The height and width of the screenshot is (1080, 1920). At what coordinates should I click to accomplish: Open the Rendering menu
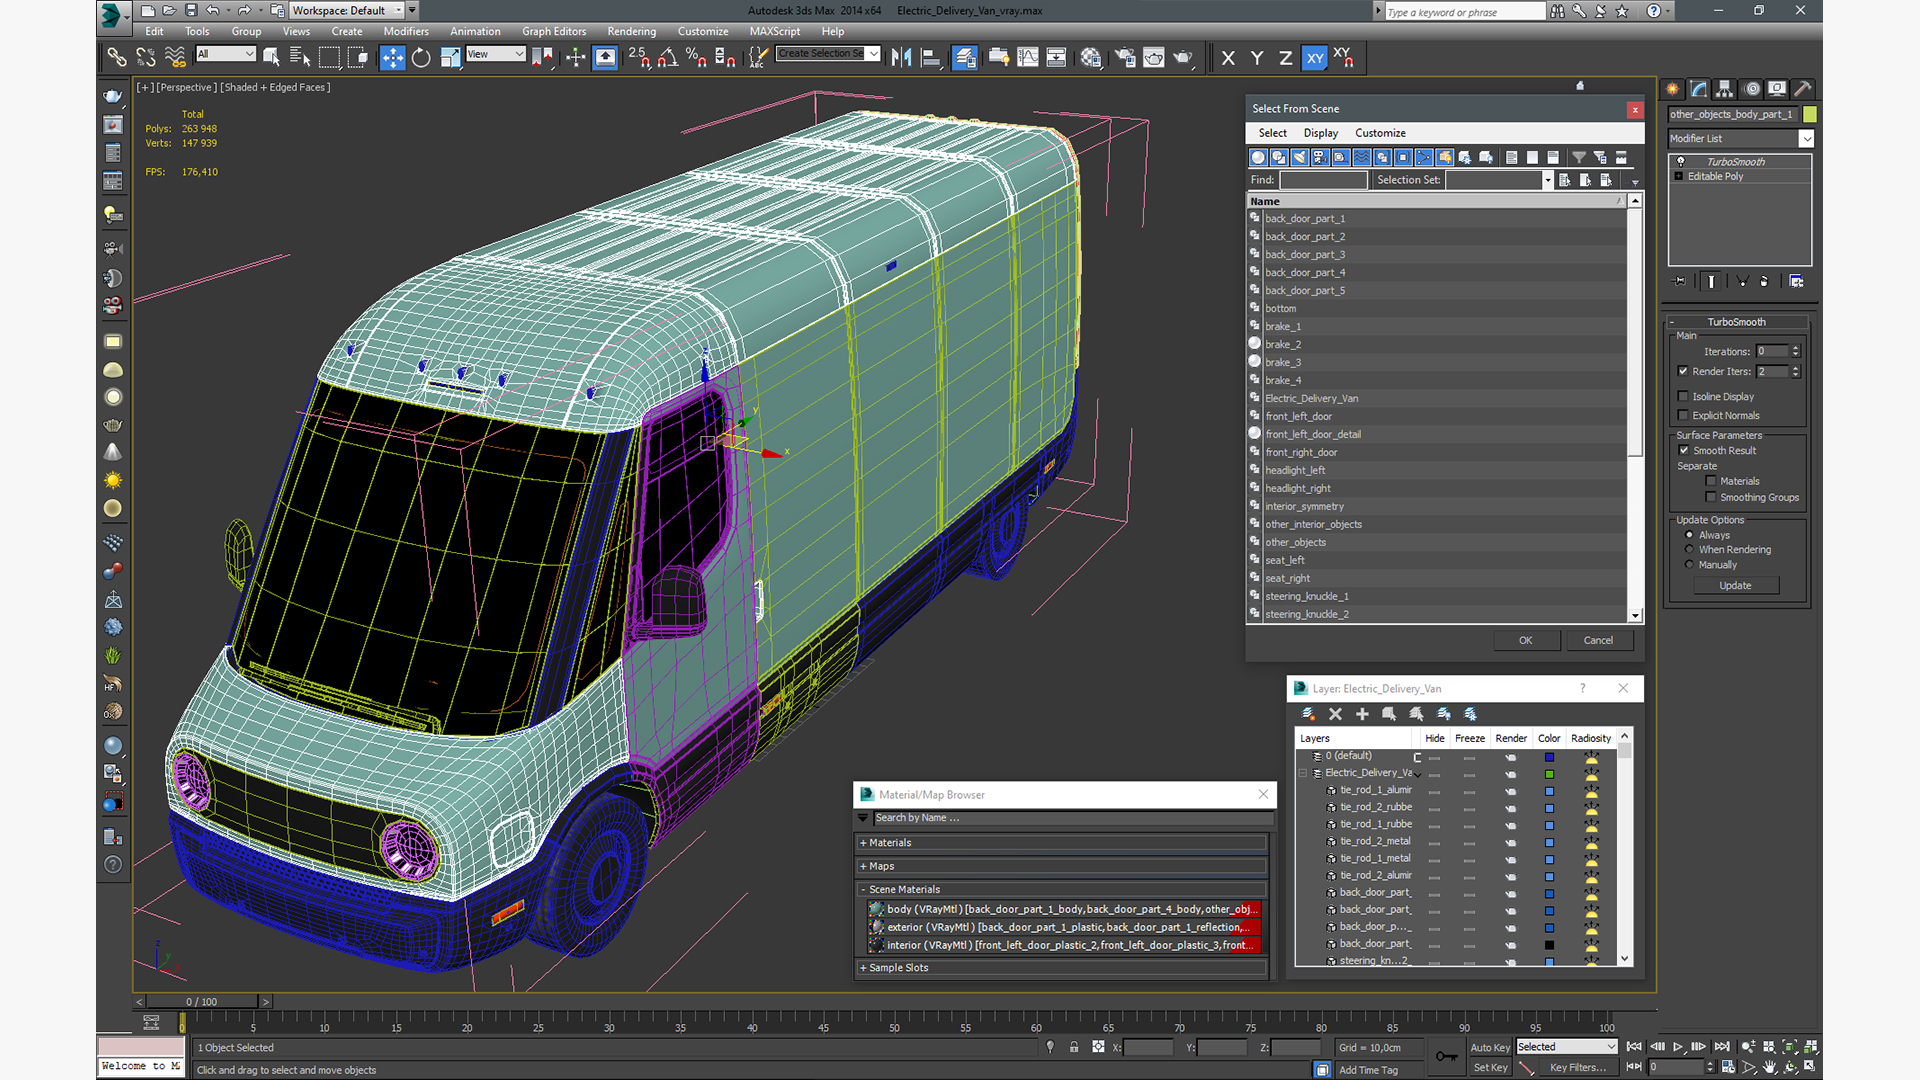[x=632, y=31]
